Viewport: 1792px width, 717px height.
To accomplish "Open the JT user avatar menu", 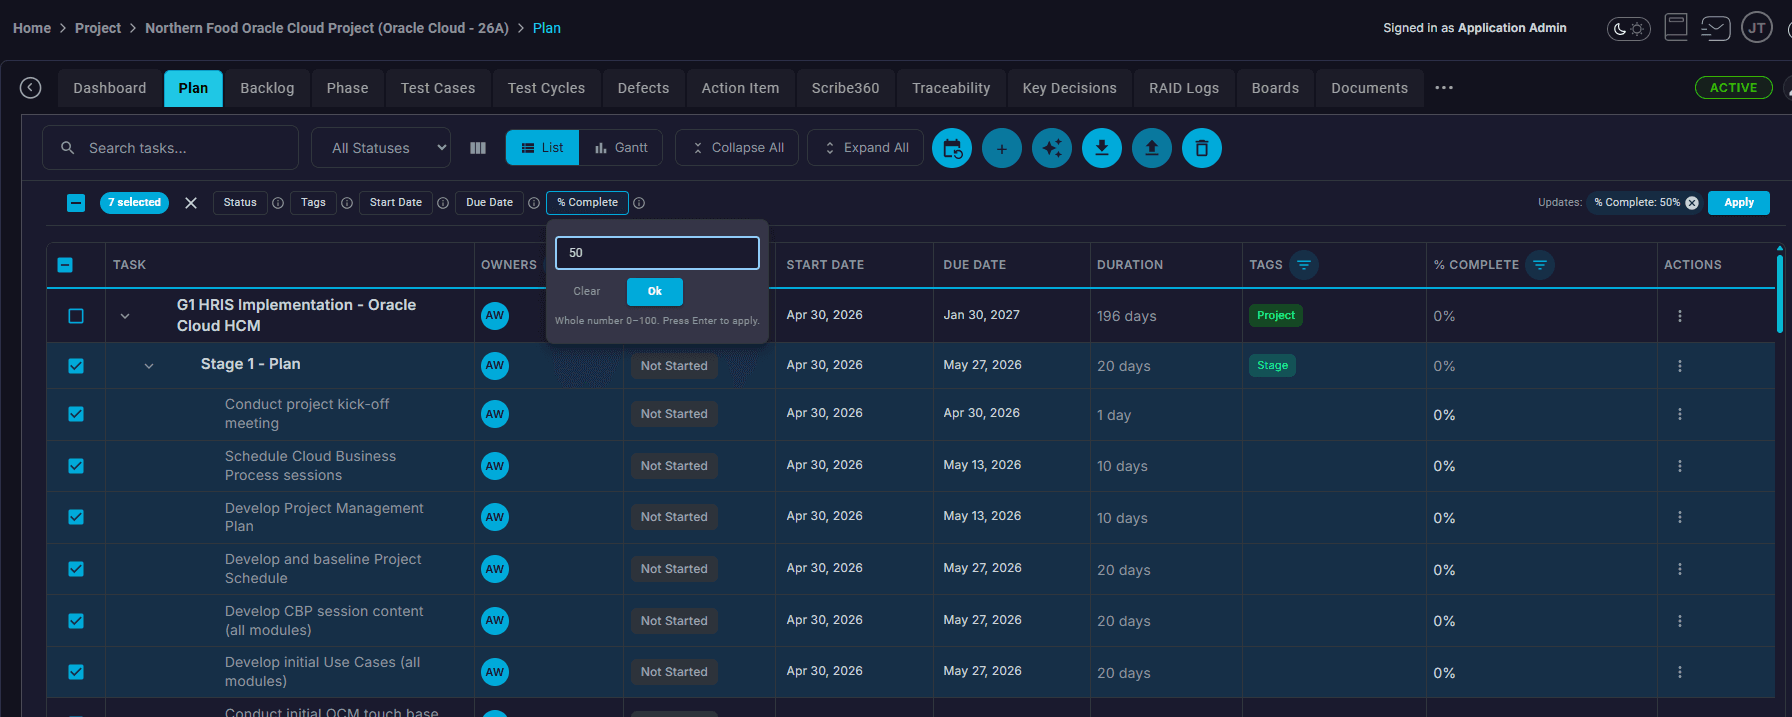I will [1757, 28].
